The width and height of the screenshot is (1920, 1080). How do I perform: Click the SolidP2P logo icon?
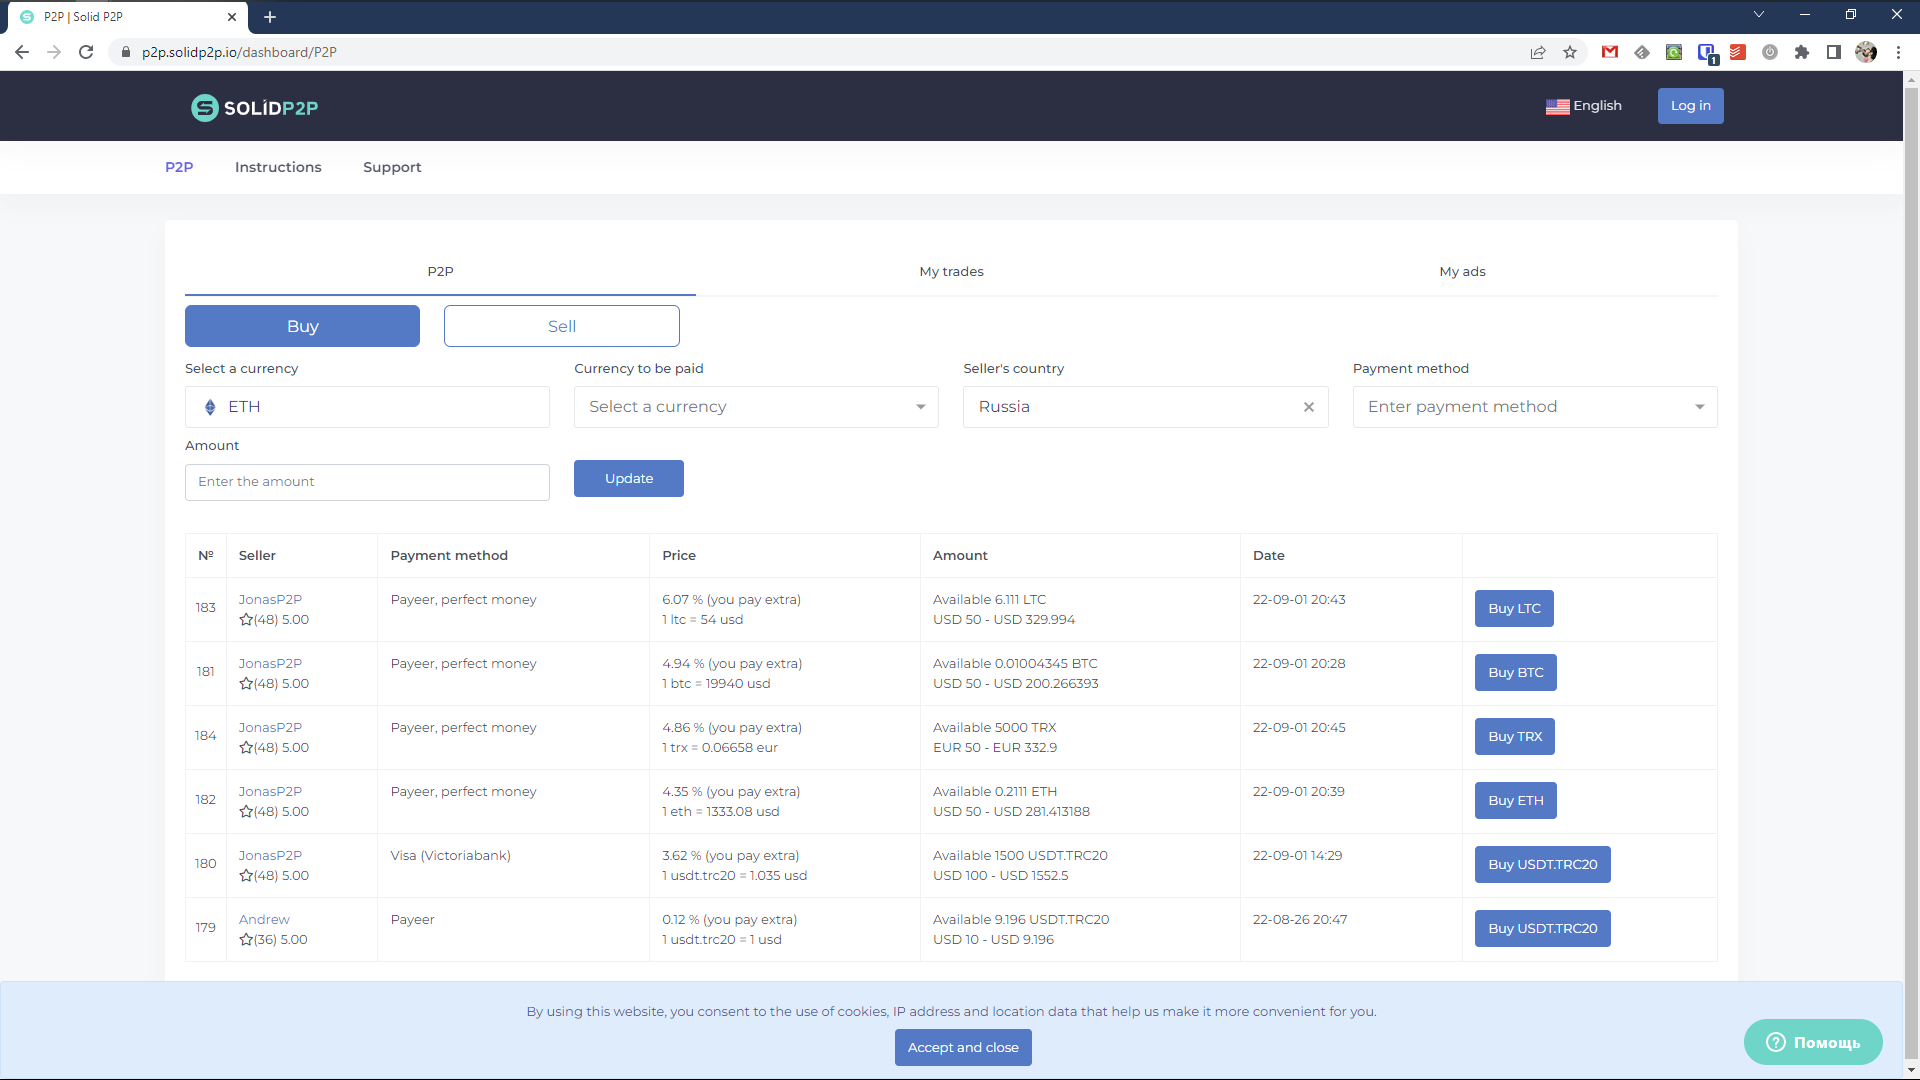point(204,108)
